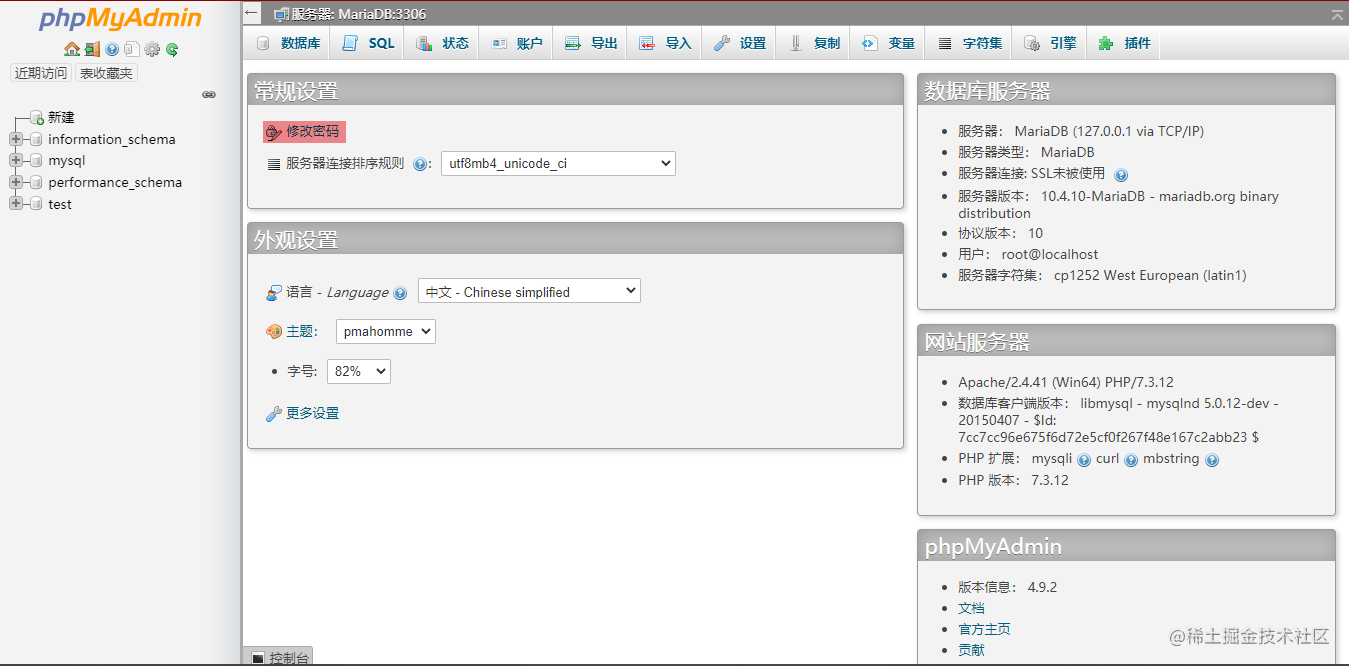Expand the information_schema database node
Image resolution: width=1349 pixels, height=666 pixels.
(15, 140)
